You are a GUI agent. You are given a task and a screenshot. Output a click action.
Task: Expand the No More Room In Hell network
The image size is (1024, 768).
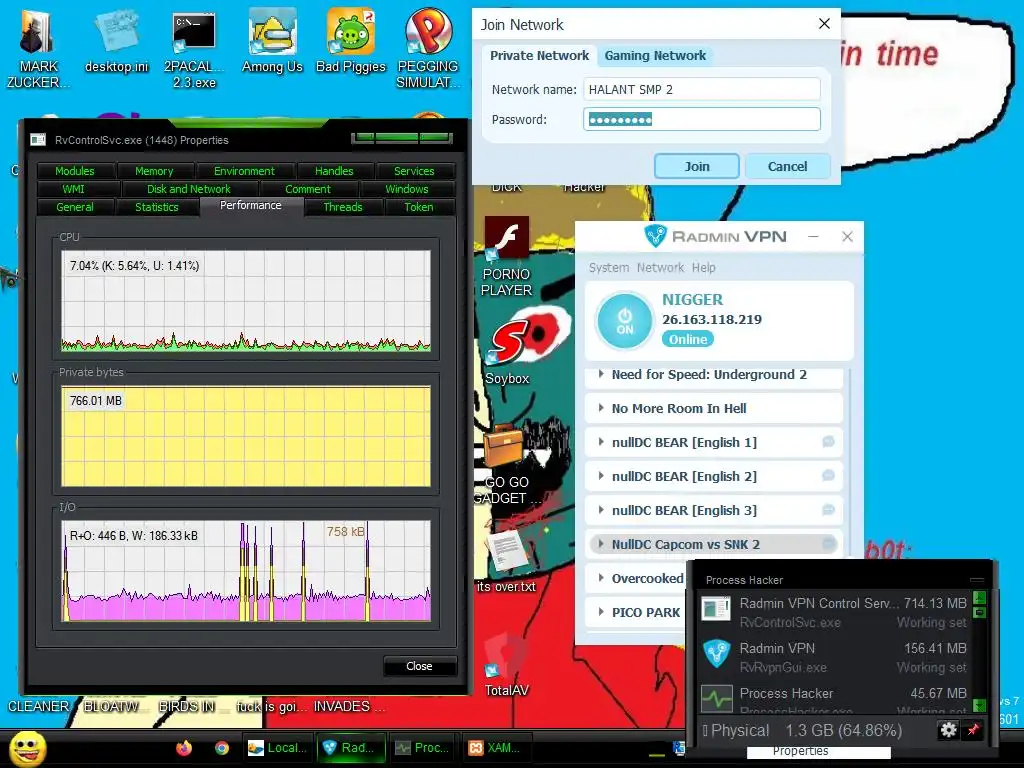tap(601, 408)
